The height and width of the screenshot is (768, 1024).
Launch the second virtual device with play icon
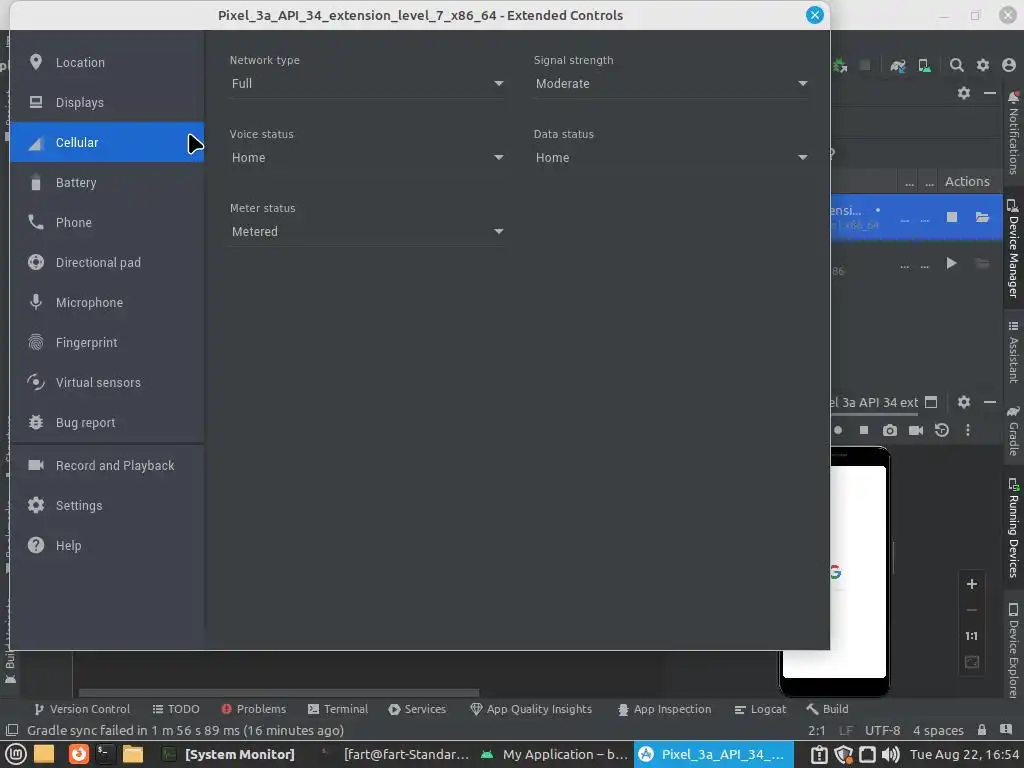point(952,263)
